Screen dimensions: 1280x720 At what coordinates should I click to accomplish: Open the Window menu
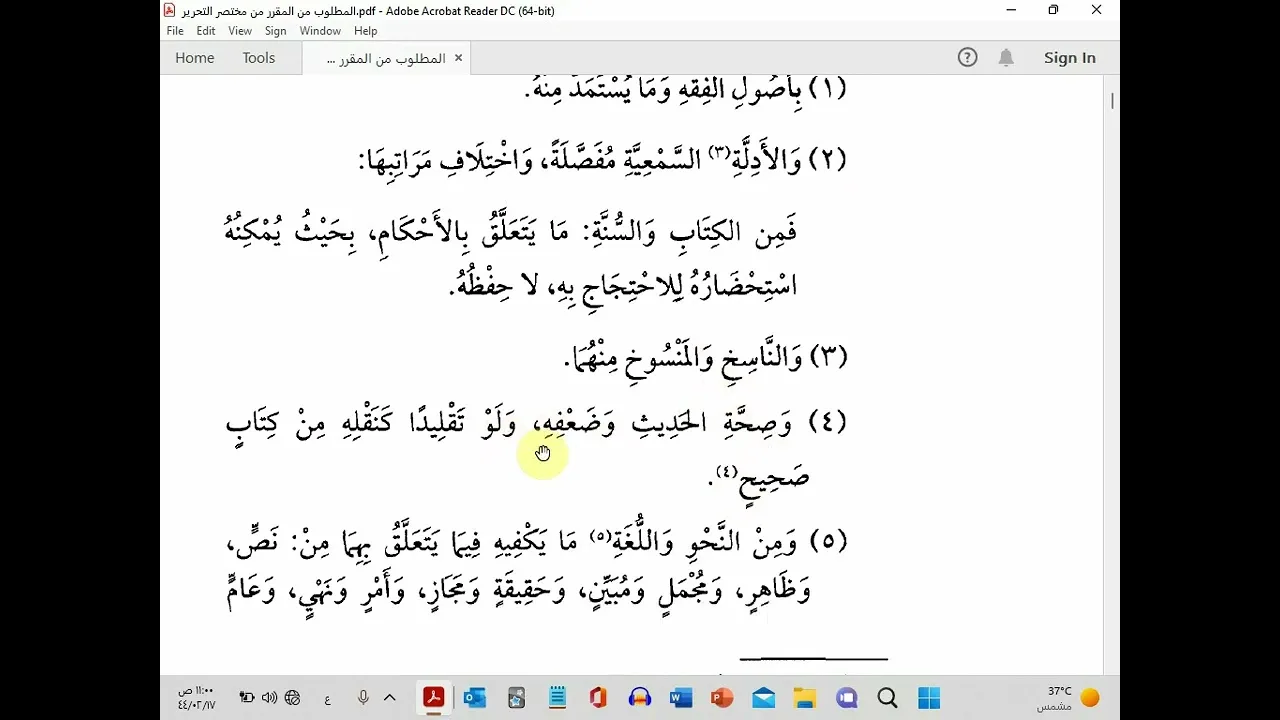(320, 31)
